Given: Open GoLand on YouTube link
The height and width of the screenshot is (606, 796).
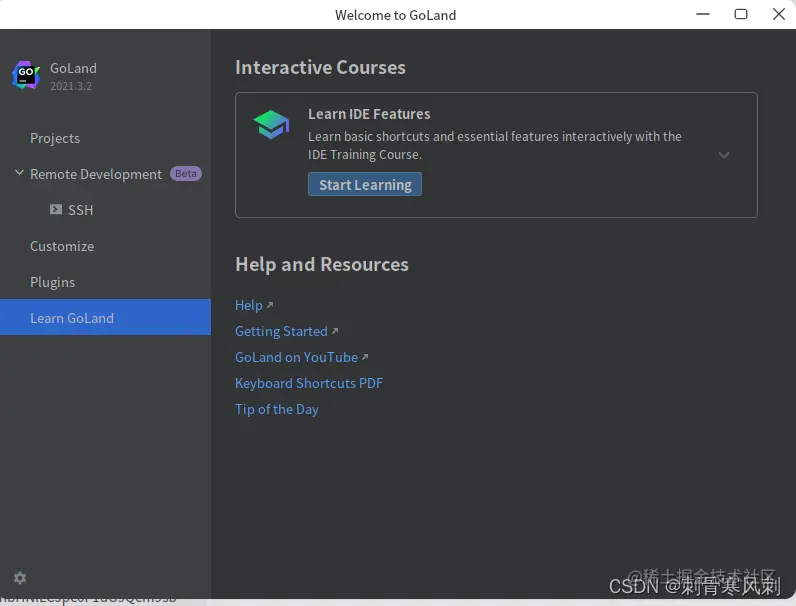Looking at the screenshot, I should point(296,357).
